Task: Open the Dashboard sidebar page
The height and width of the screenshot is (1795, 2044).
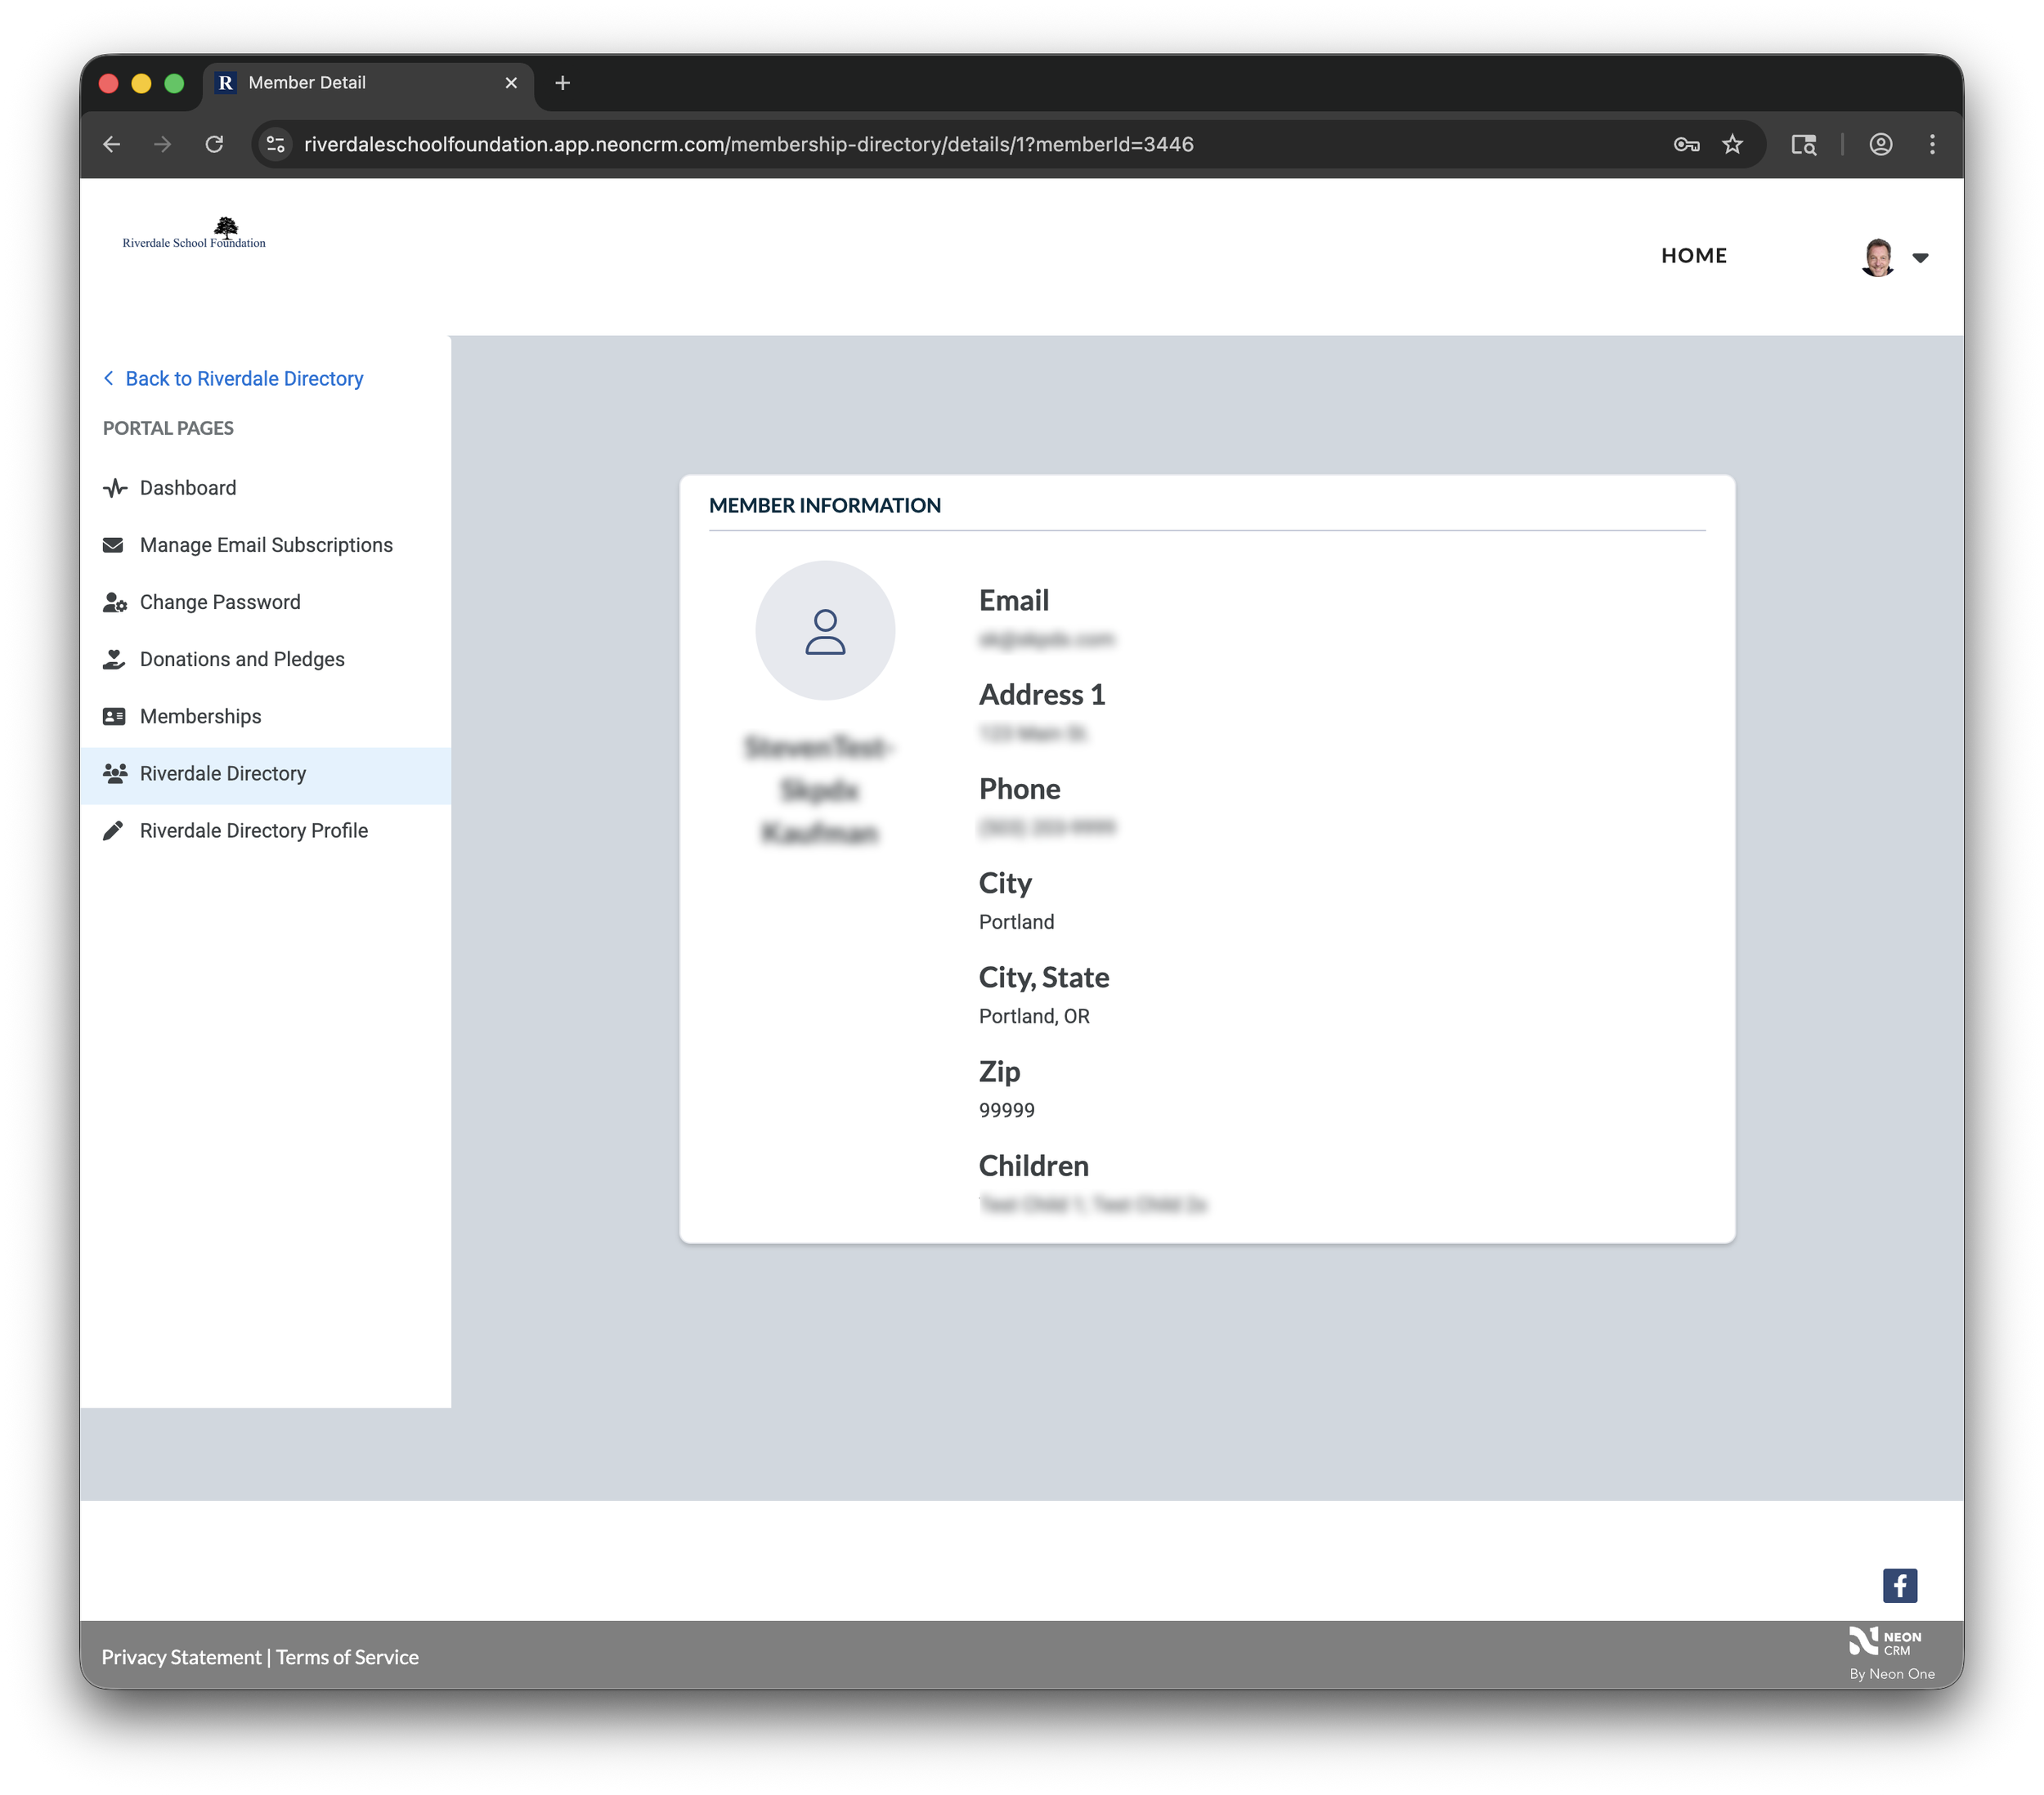Action: coord(188,488)
